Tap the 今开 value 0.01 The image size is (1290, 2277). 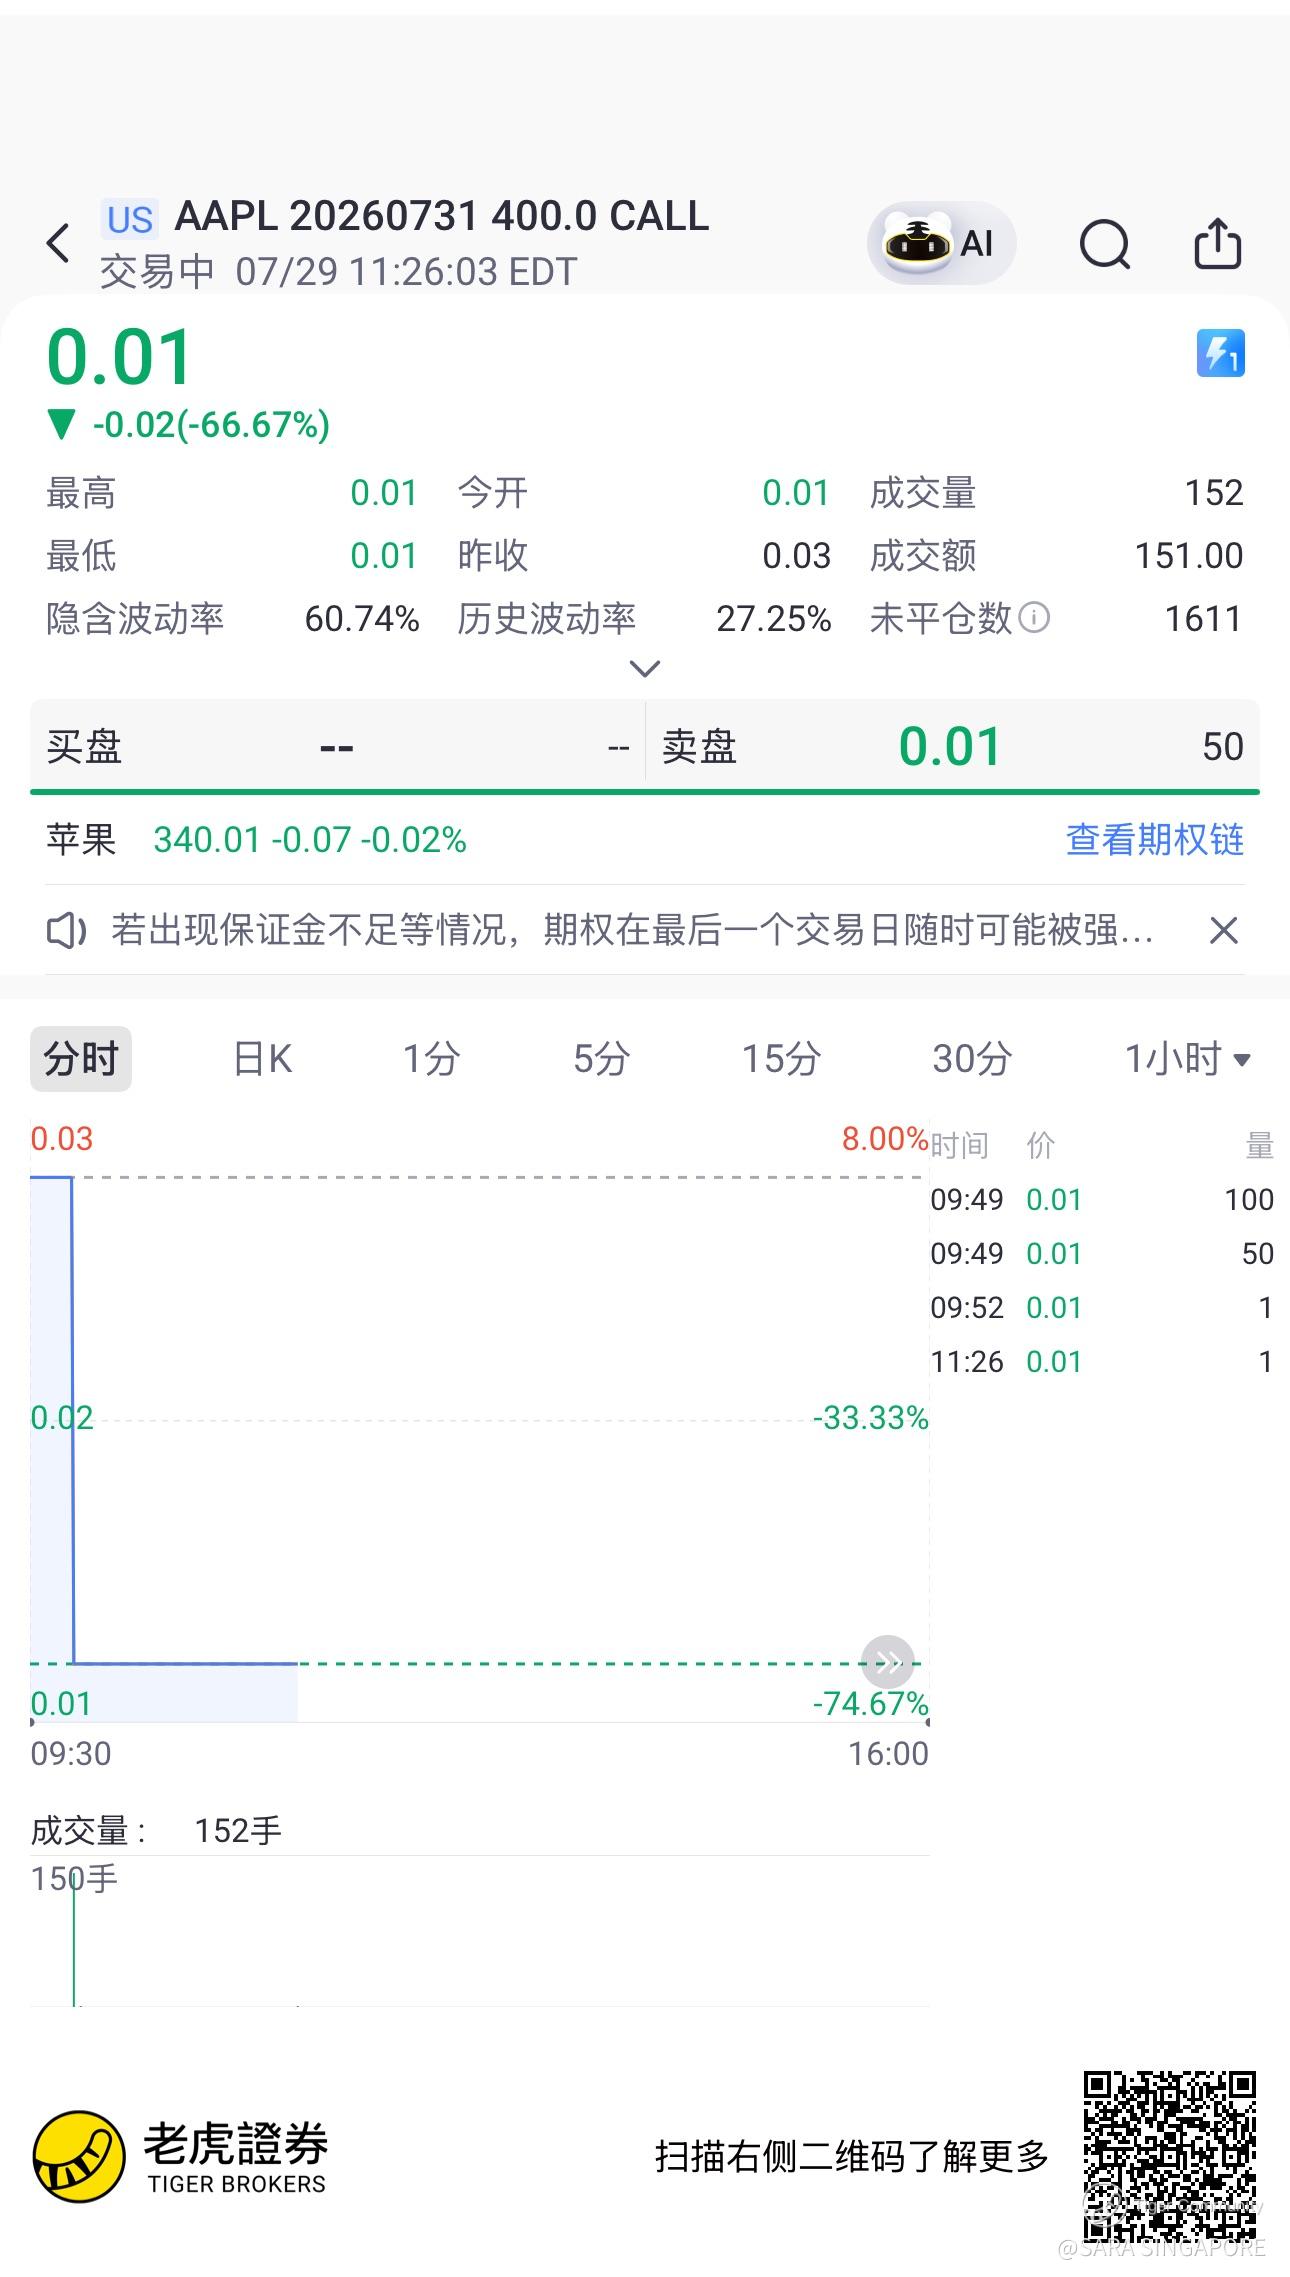(x=796, y=493)
